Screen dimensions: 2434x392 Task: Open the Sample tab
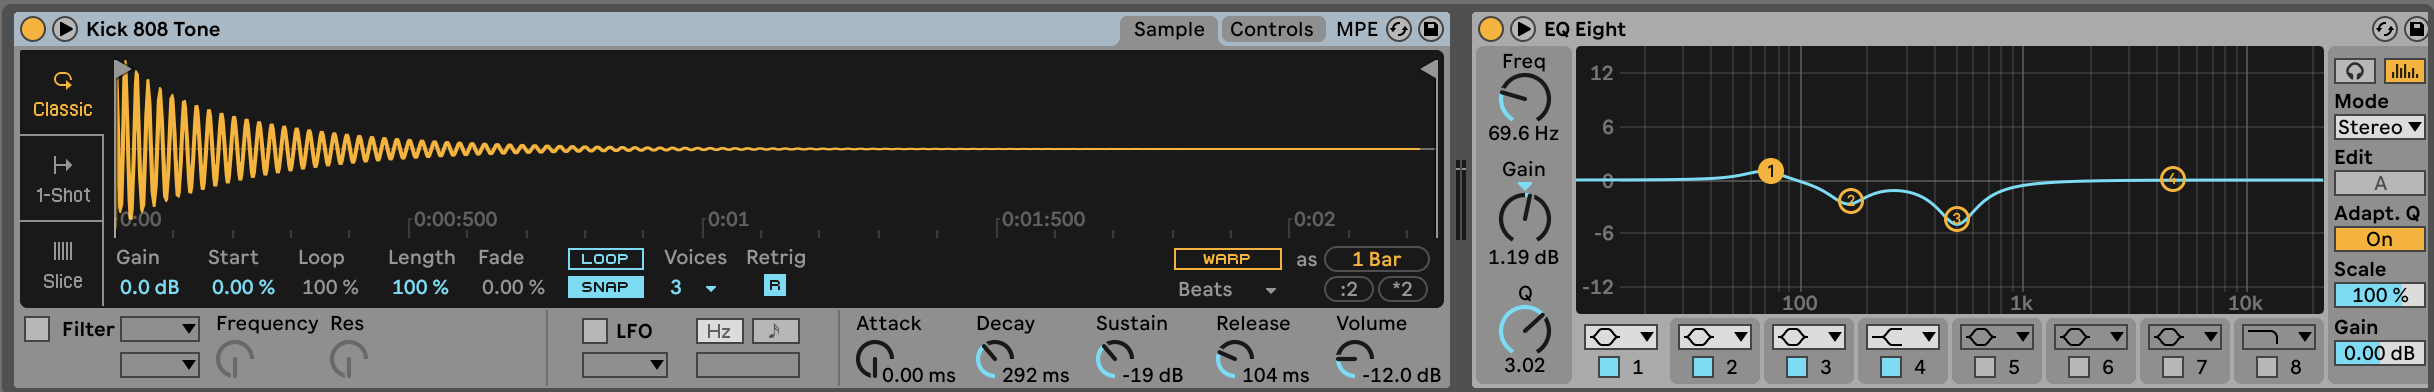click(1169, 29)
